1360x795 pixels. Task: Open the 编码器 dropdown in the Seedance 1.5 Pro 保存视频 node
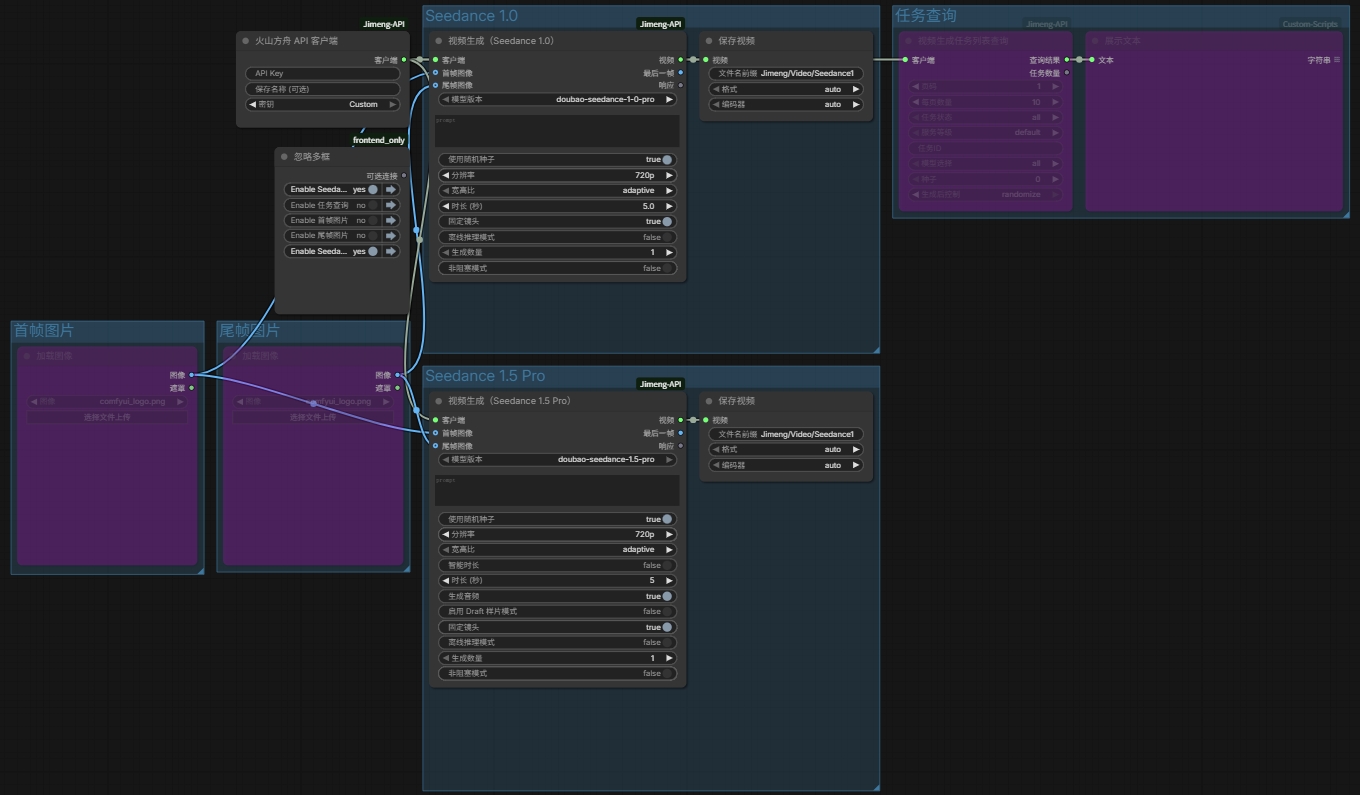coord(786,465)
